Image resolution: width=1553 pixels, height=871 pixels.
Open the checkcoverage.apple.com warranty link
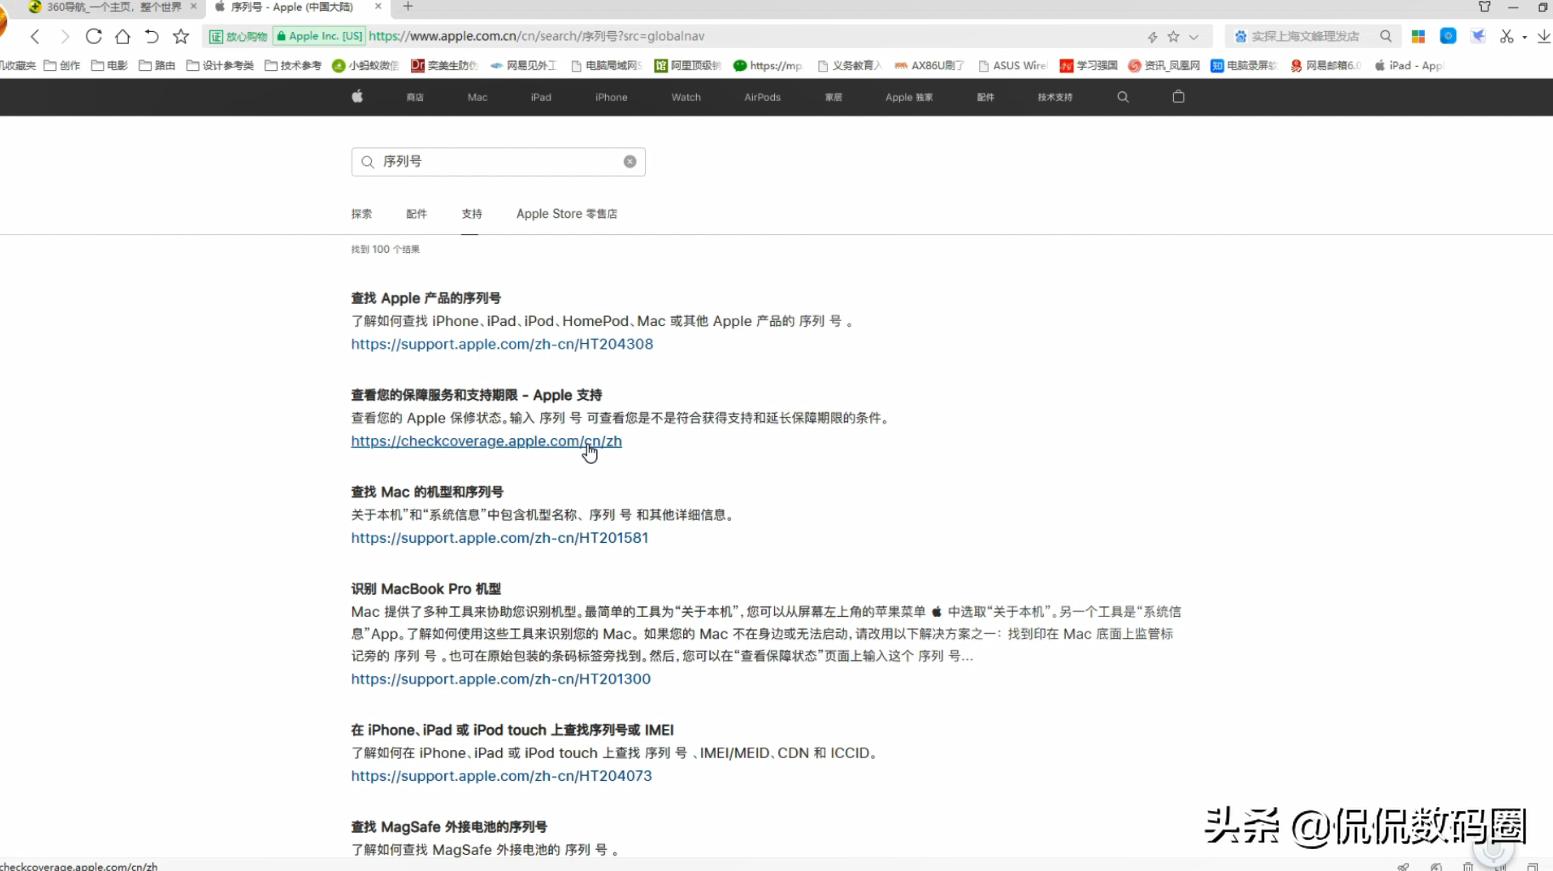pyautogui.click(x=486, y=440)
